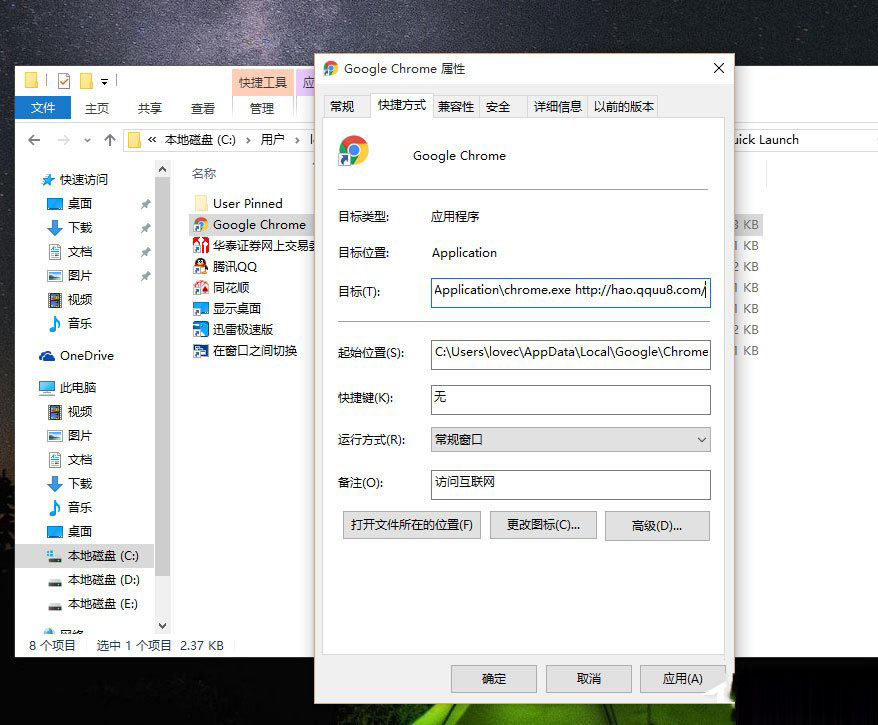Select 本地磁盘 (E:) in navigation pane

(92, 604)
